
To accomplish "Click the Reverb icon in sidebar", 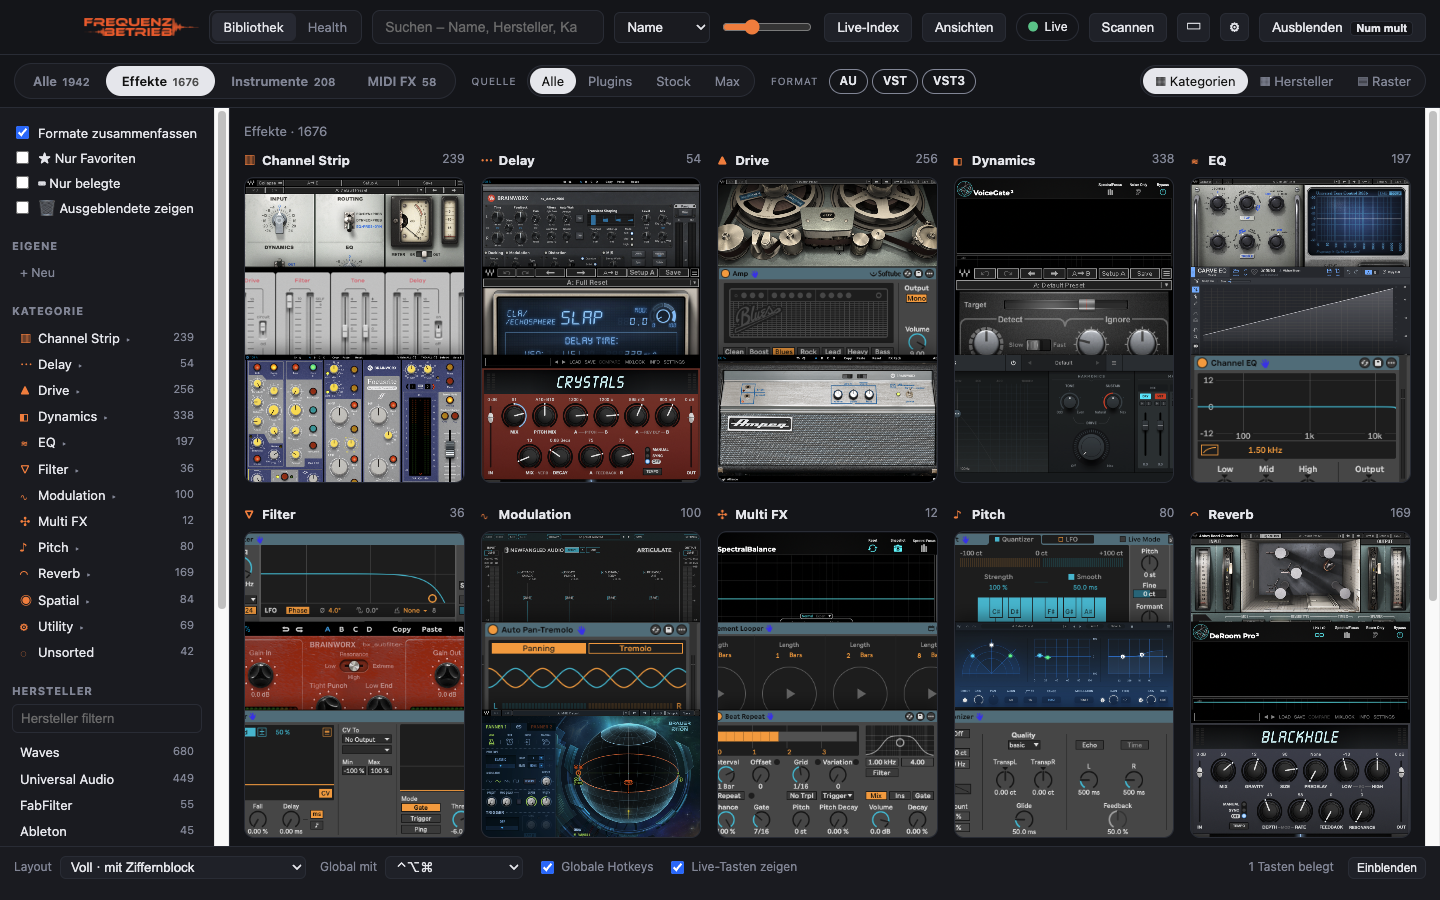I will 25,574.
